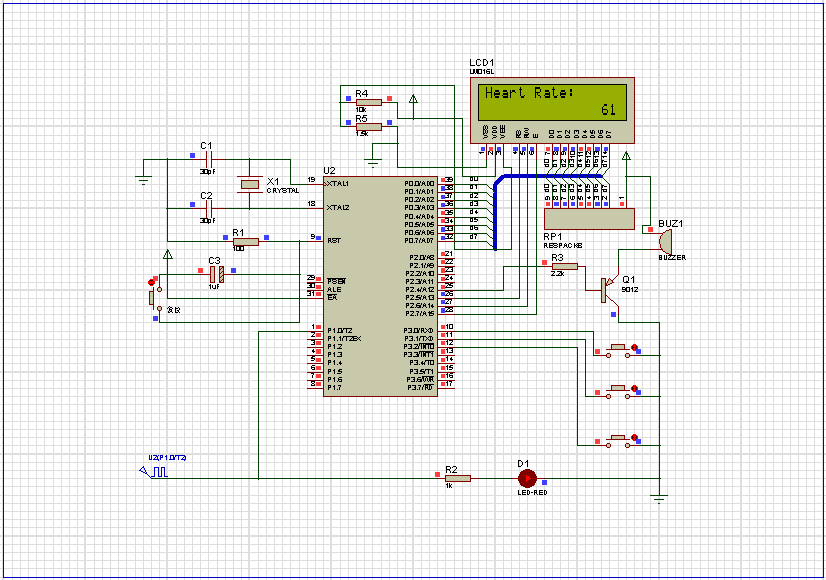Click the red LED D1
826x580 pixels.
527,478
